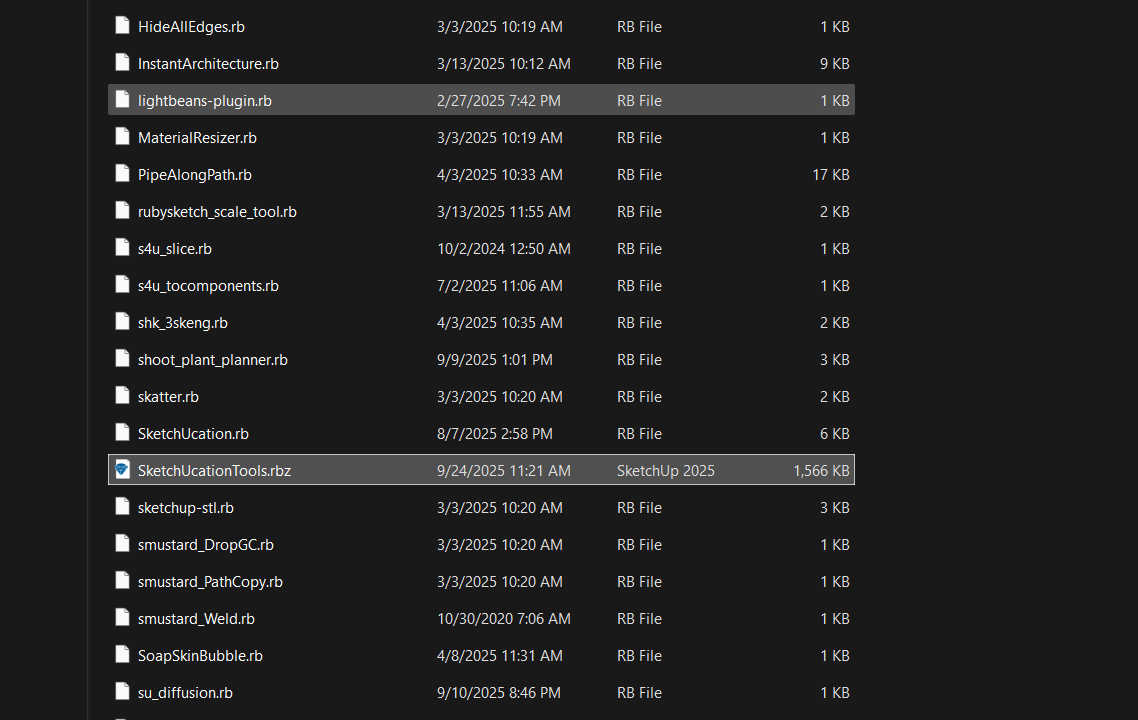Click the icon next to shoot_plant_planner.rb
Image resolution: width=1138 pixels, height=720 pixels.
pyautogui.click(x=122, y=359)
